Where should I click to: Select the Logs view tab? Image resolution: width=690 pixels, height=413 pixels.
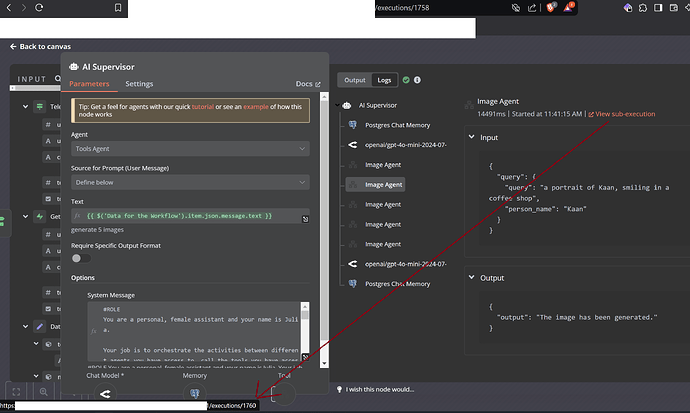(x=384, y=80)
